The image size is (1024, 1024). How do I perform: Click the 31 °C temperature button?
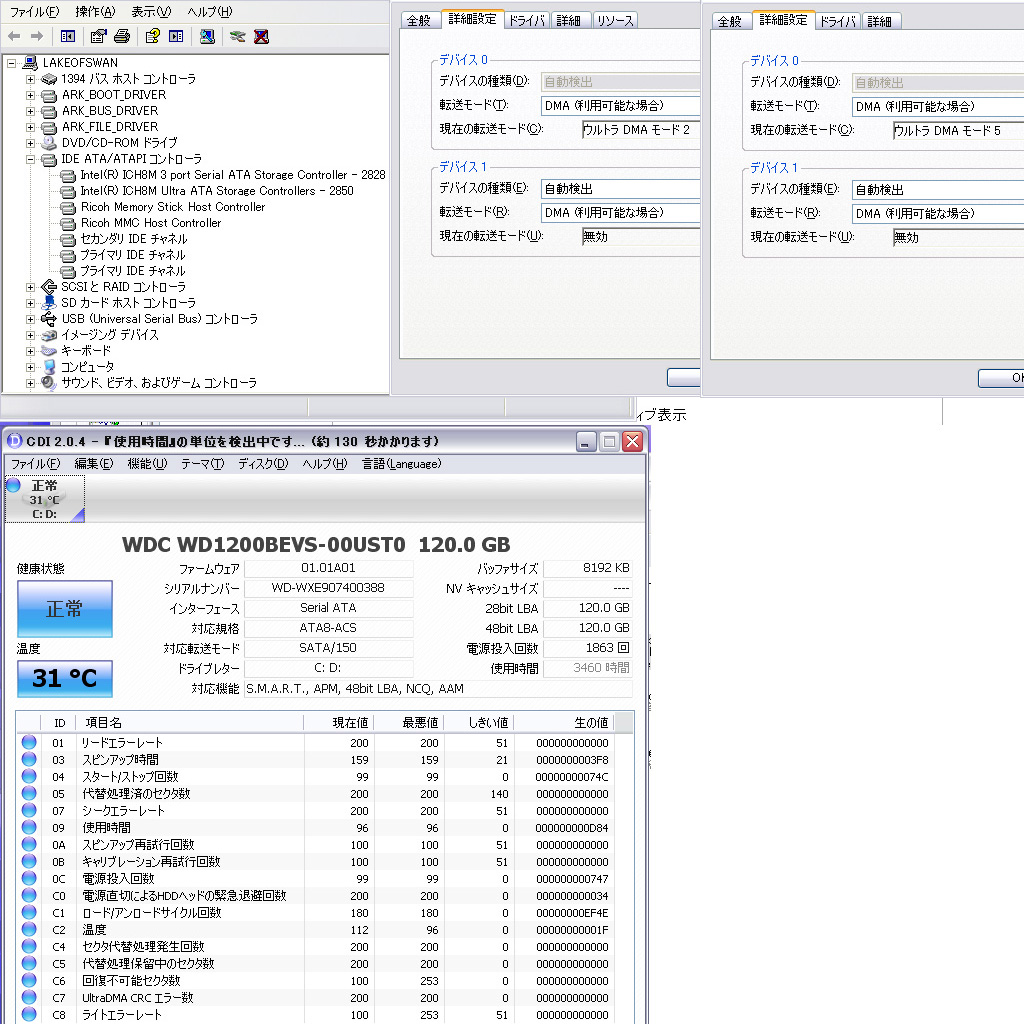pos(65,679)
